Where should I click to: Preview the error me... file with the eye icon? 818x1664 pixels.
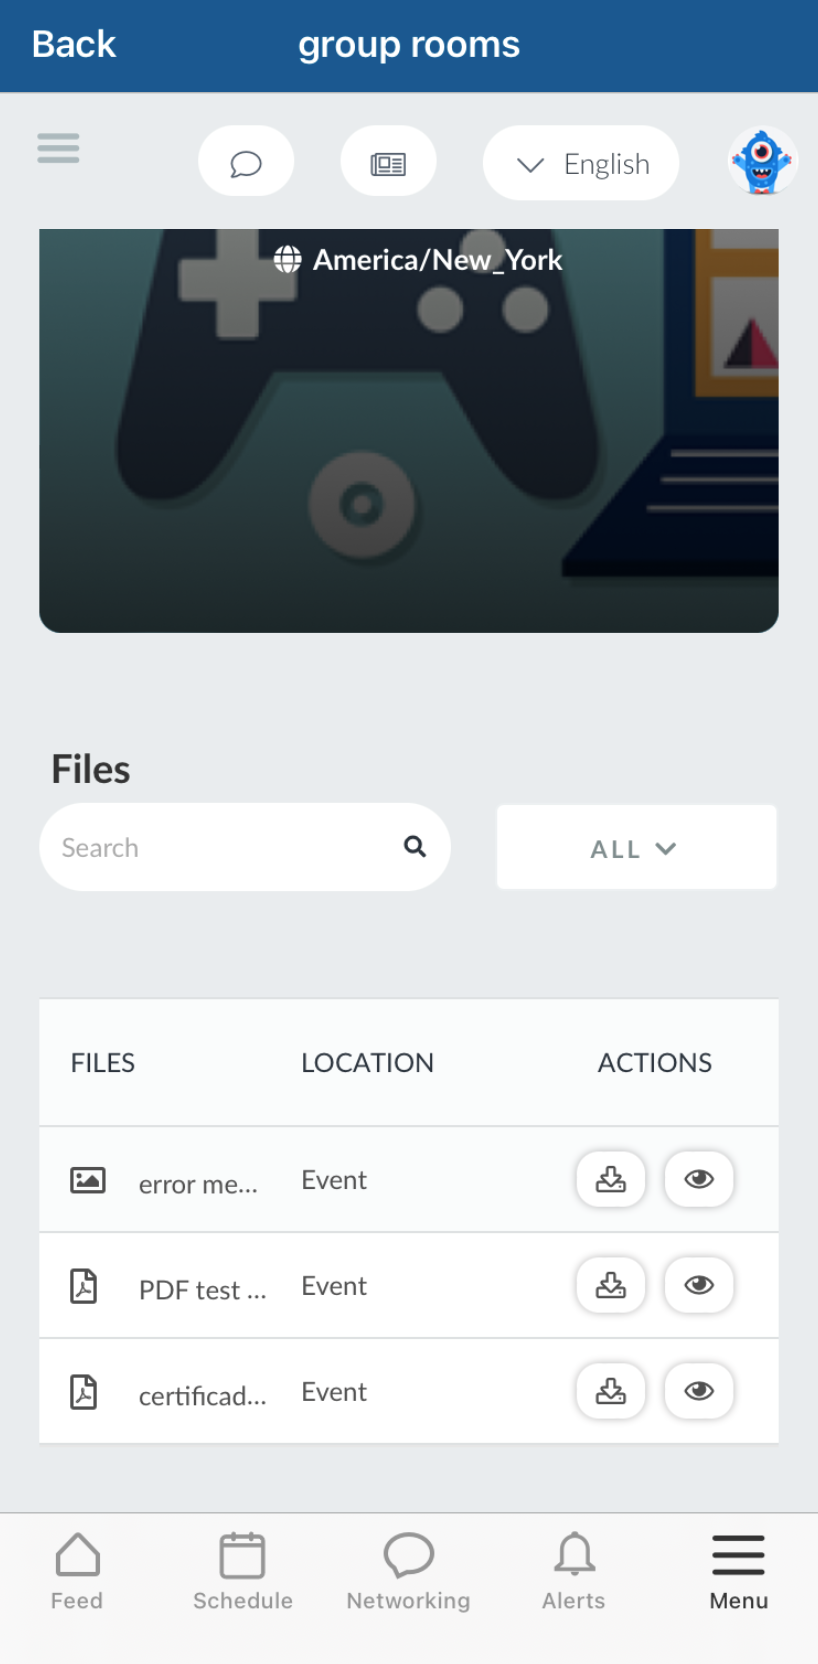699,1179
